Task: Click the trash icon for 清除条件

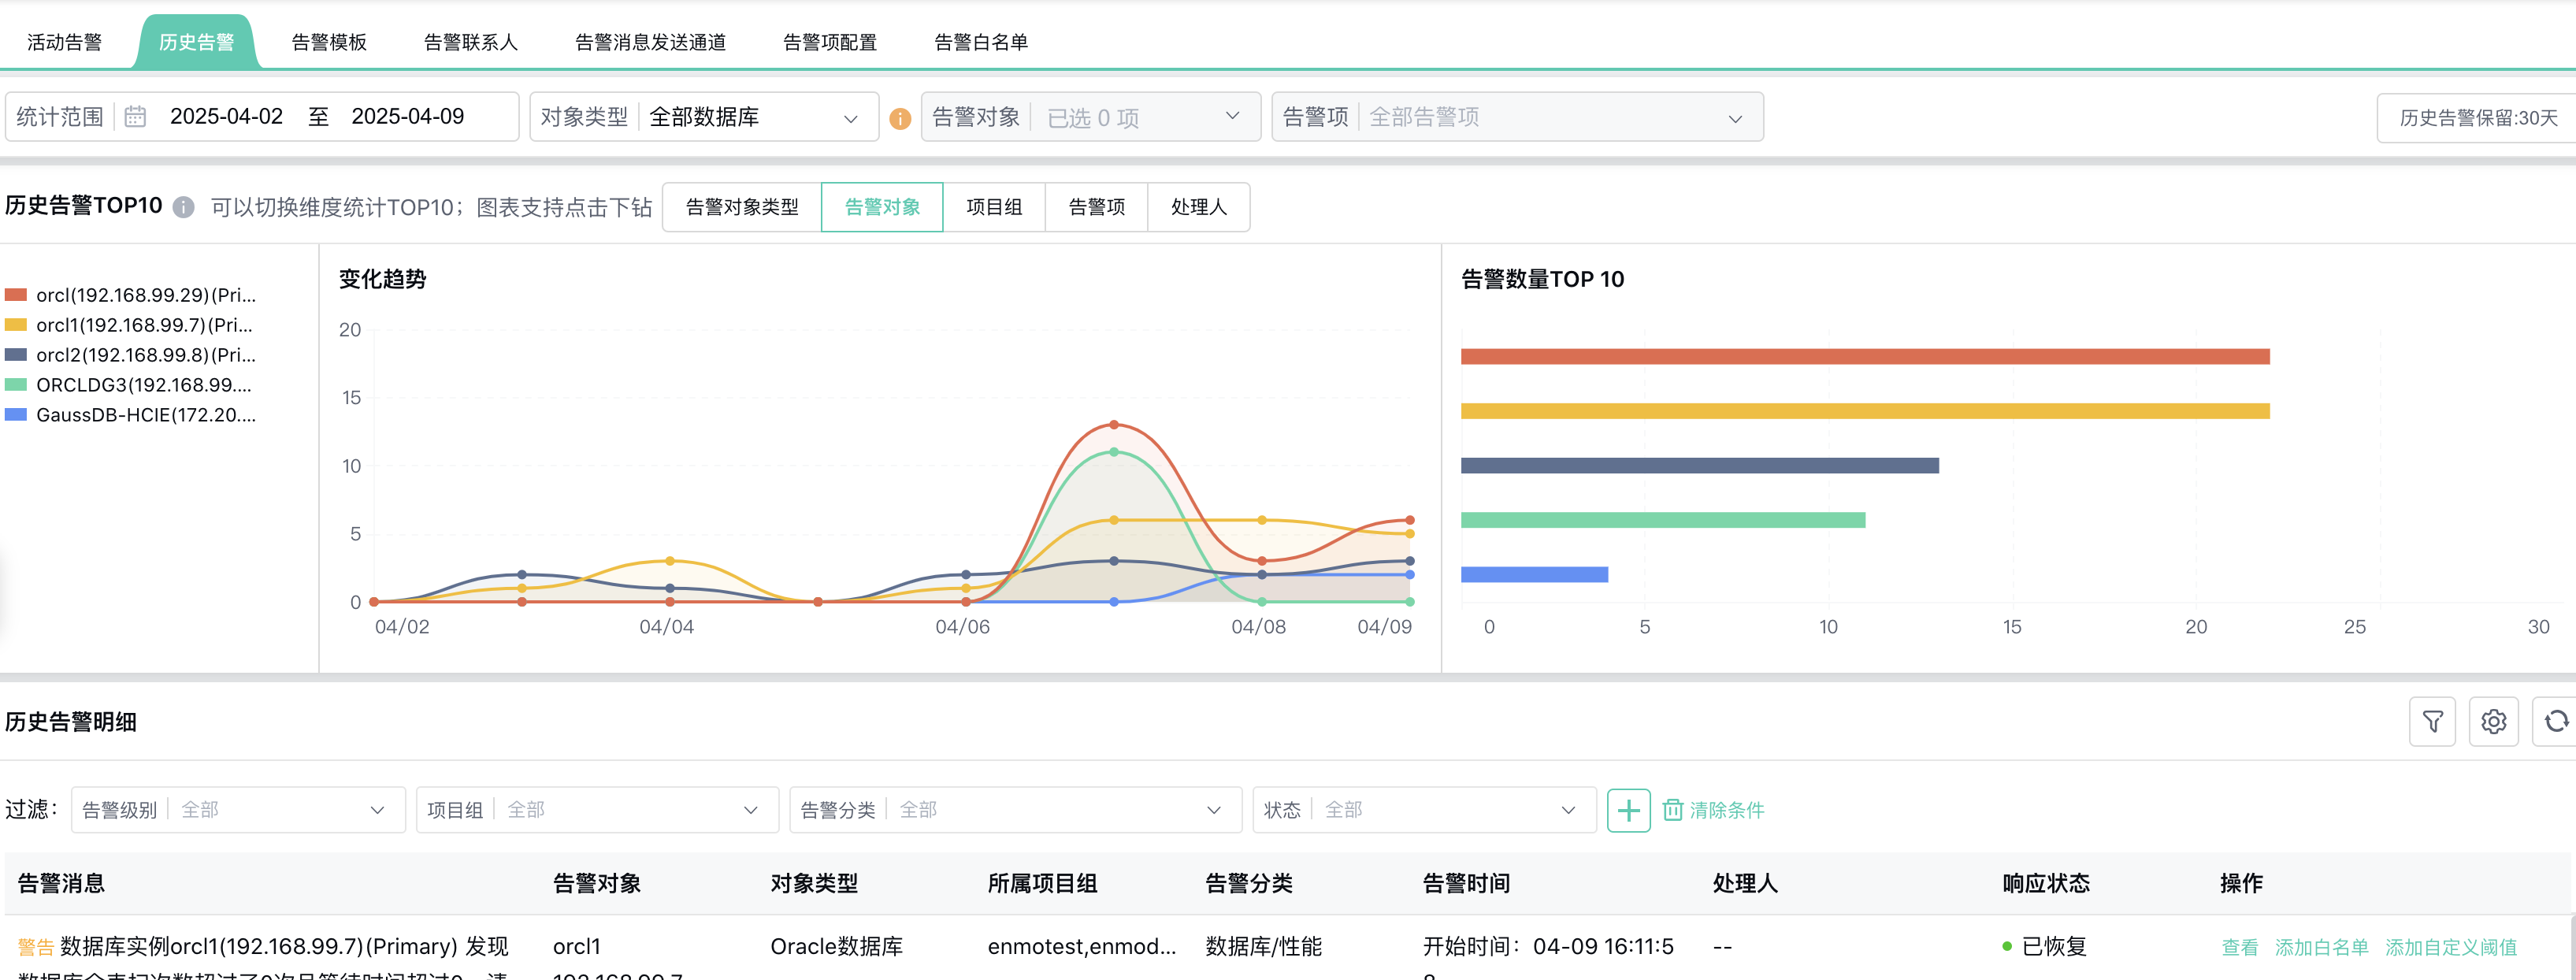Action: click(x=1672, y=810)
